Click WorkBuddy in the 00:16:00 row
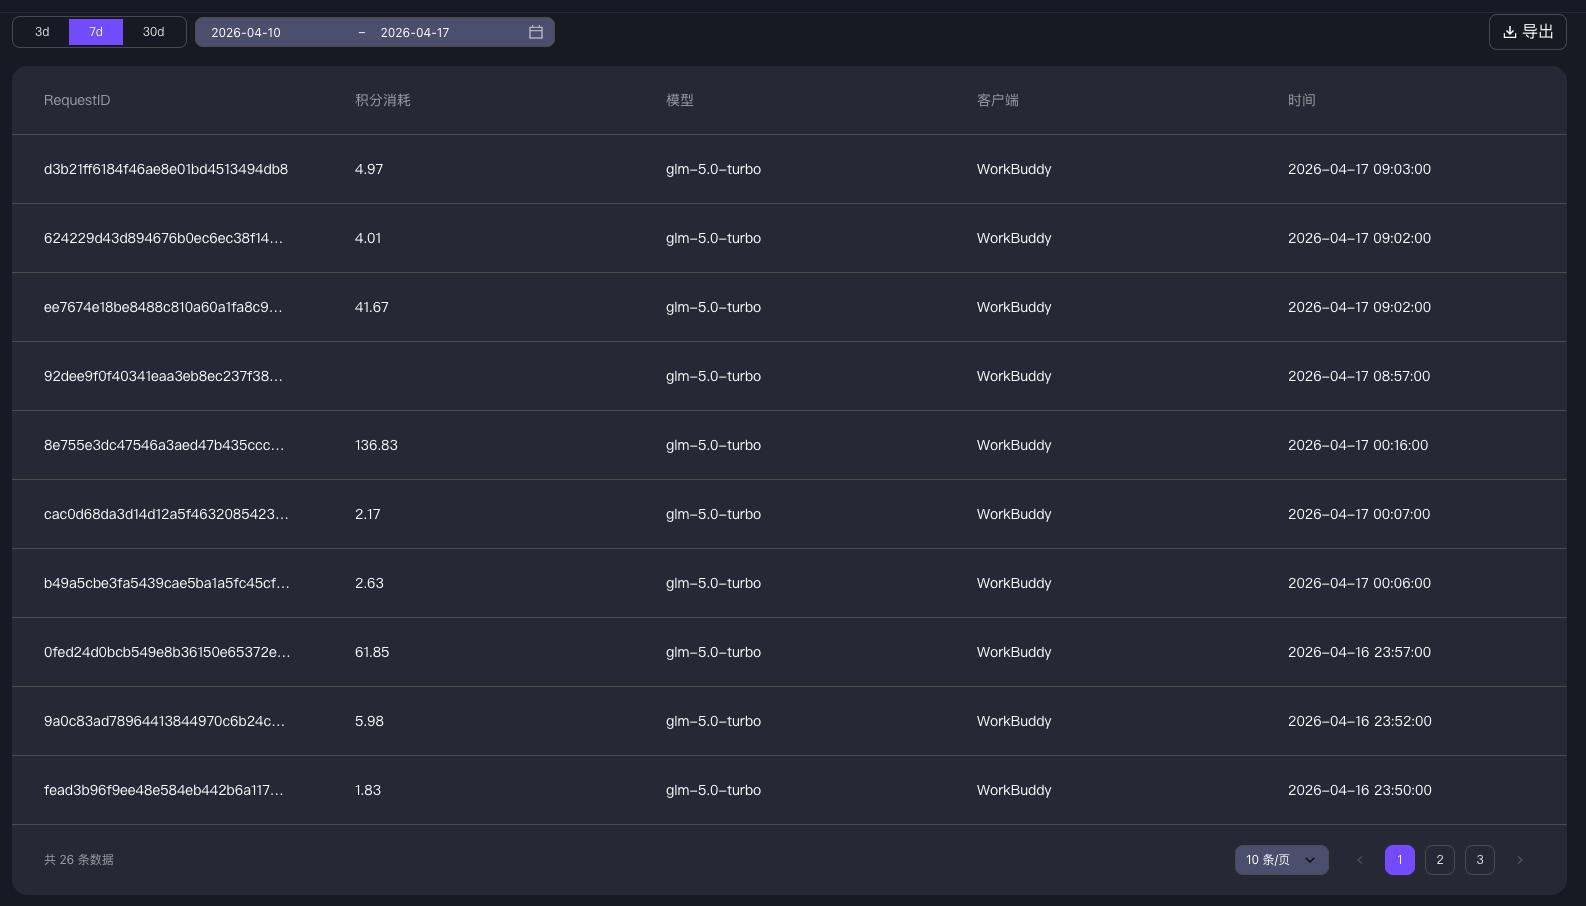The width and height of the screenshot is (1586, 906). point(1014,445)
